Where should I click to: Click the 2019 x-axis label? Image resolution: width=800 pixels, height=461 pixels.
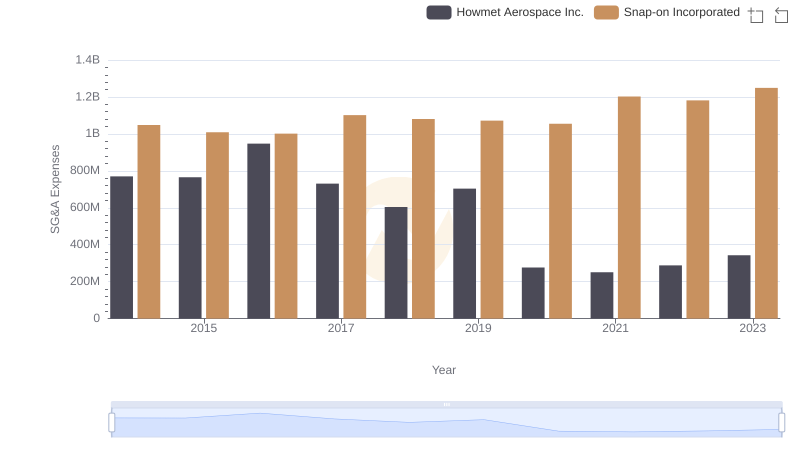[x=478, y=328]
